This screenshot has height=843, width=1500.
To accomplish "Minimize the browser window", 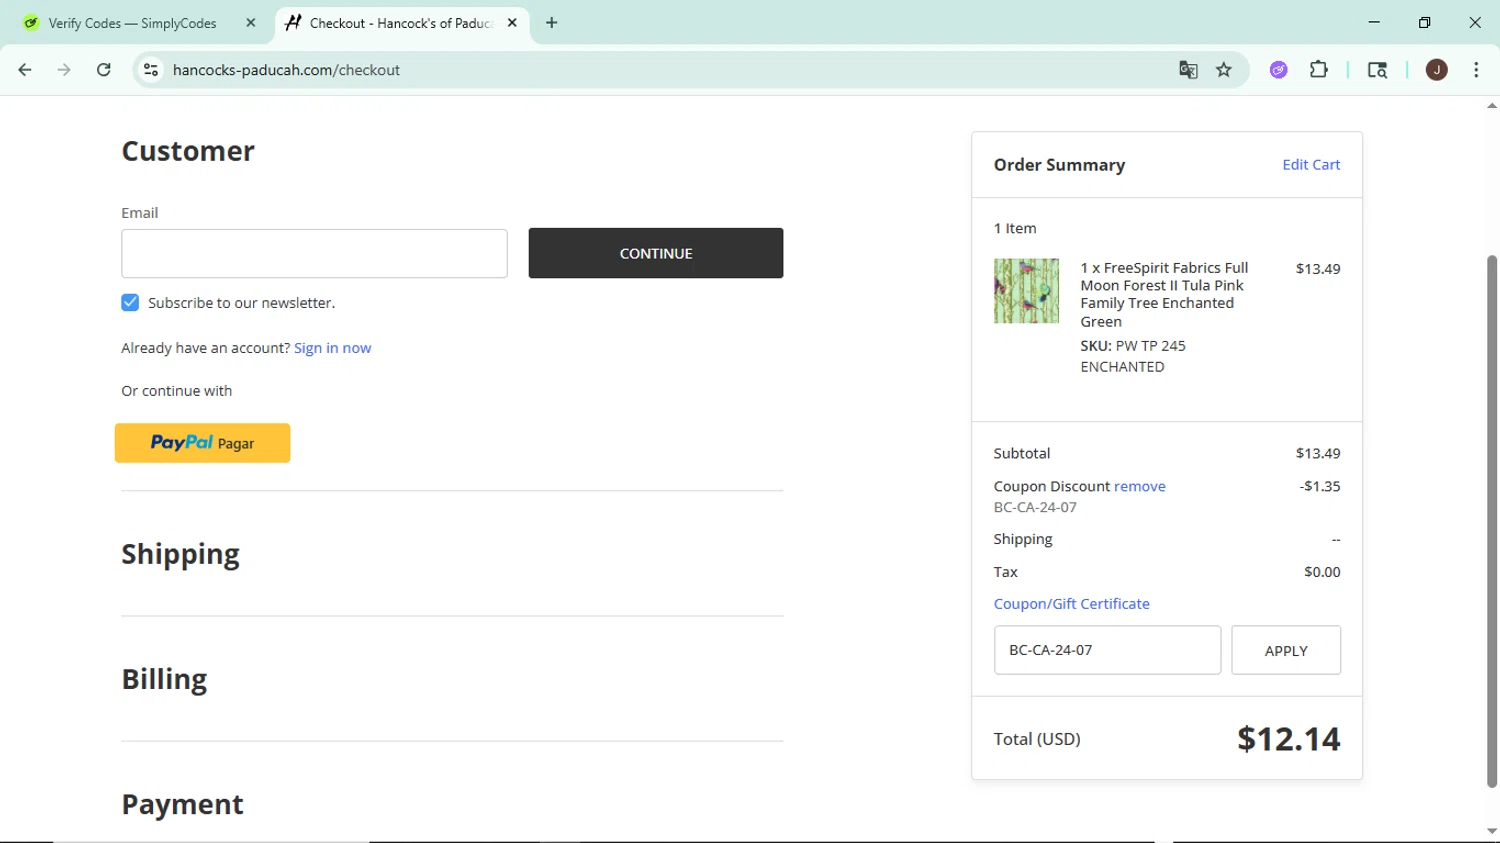I will (1374, 22).
